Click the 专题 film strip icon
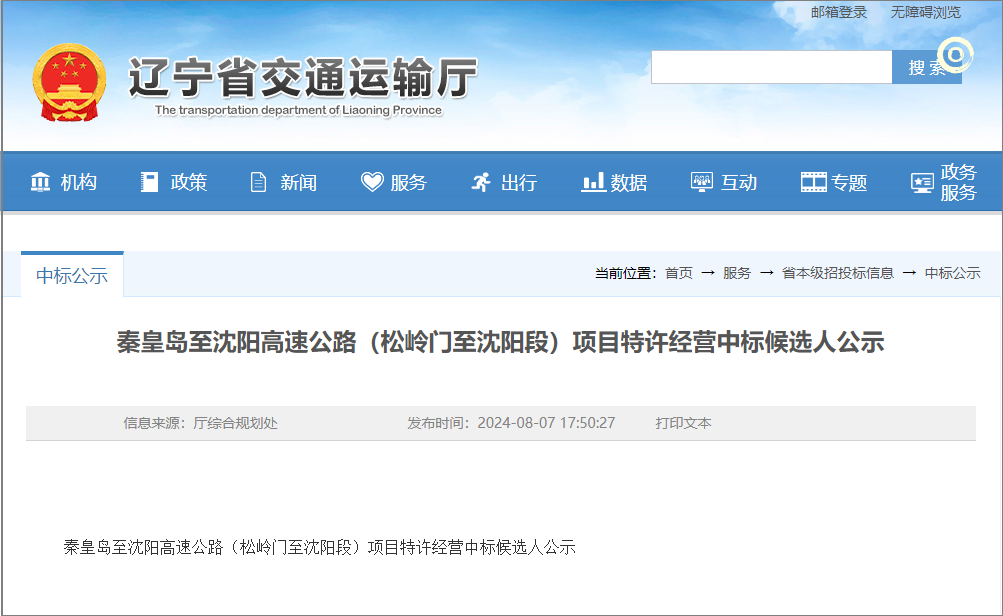 pyautogui.click(x=814, y=182)
